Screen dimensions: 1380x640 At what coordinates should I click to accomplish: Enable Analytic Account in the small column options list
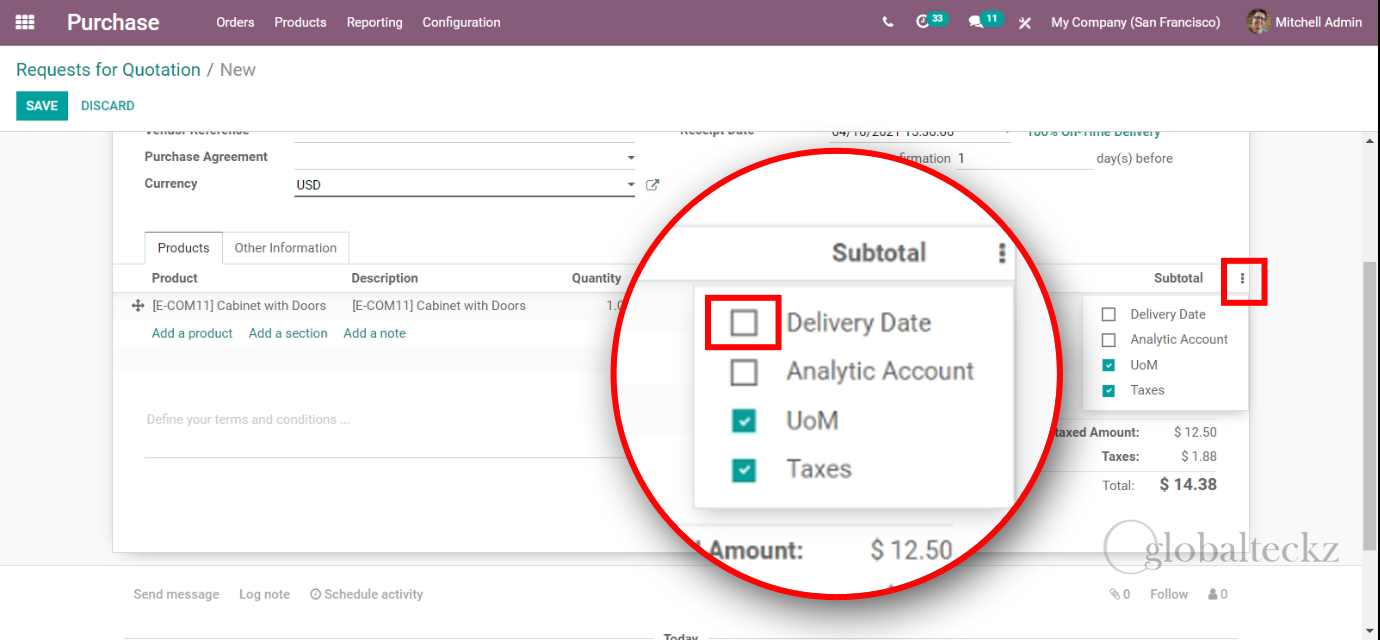1108,340
